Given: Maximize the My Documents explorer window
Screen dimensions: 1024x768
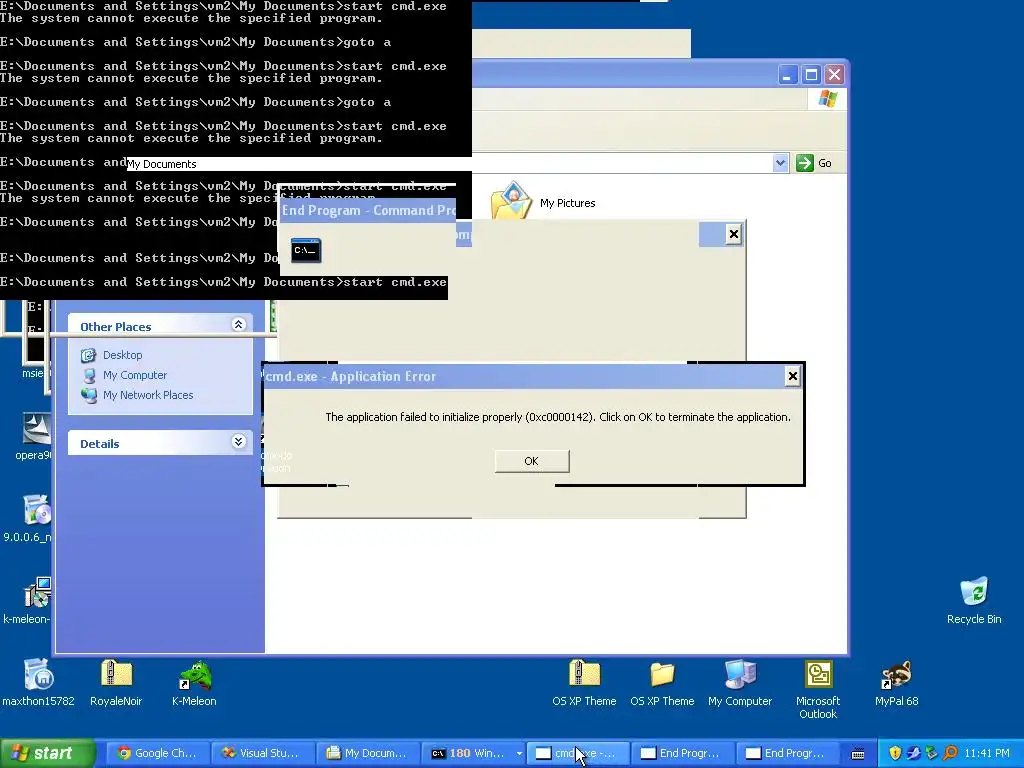Looking at the screenshot, I should tap(811, 75).
